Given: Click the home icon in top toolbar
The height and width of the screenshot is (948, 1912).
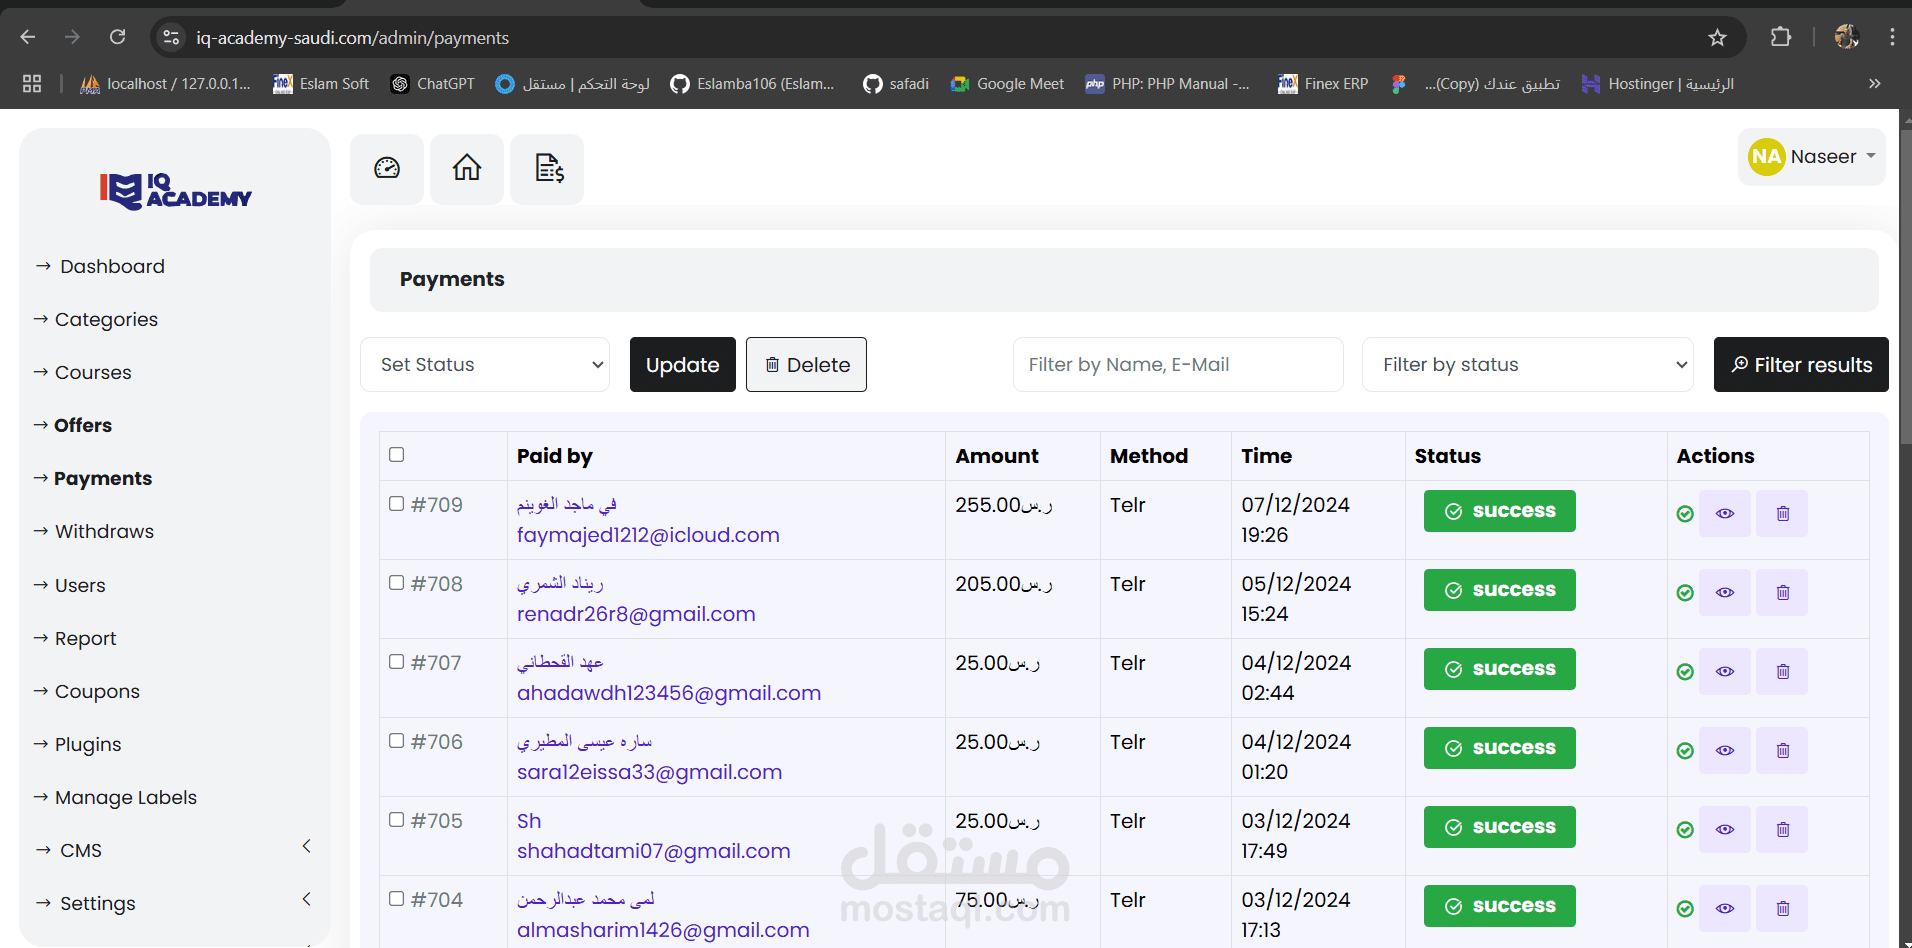Looking at the screenshot, I should (467, 168).
